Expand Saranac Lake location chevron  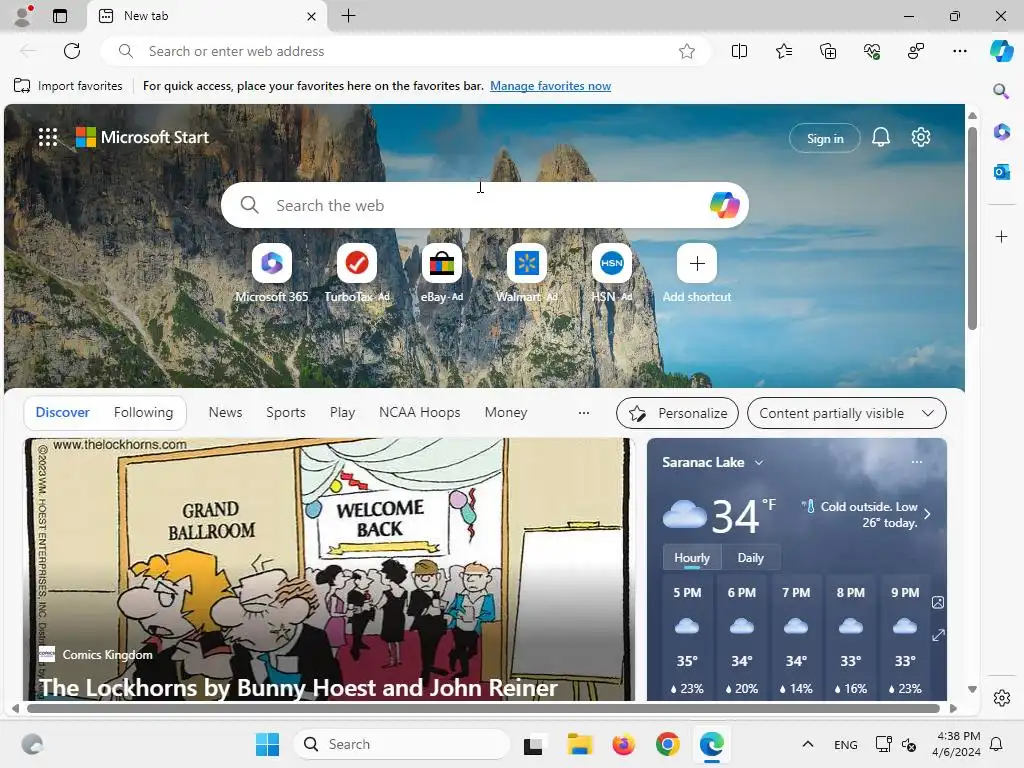point(759,462)
